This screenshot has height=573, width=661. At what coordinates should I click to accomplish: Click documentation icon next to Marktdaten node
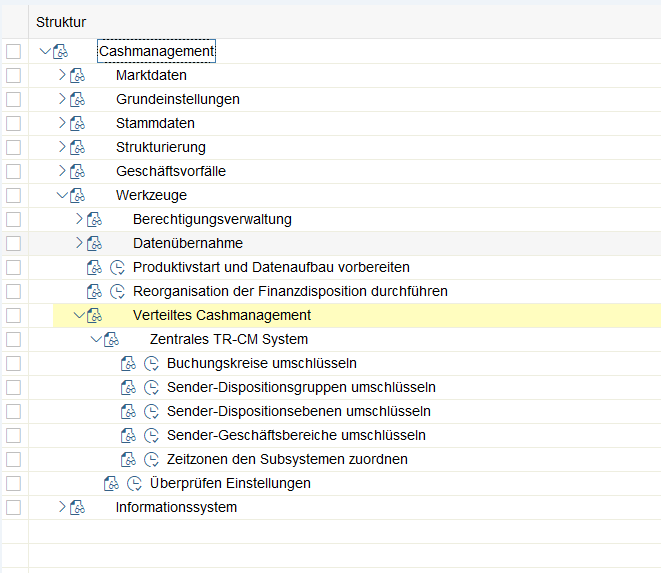click(x=78, y=75)
